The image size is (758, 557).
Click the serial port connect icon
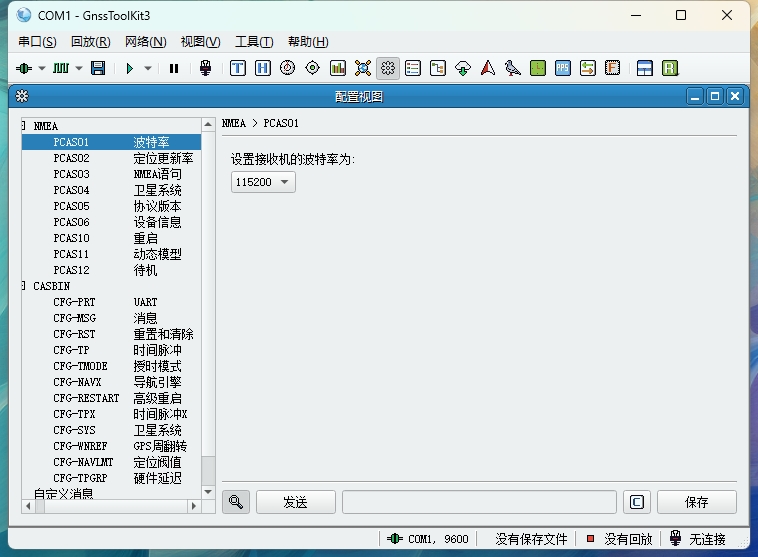(24, 68)
